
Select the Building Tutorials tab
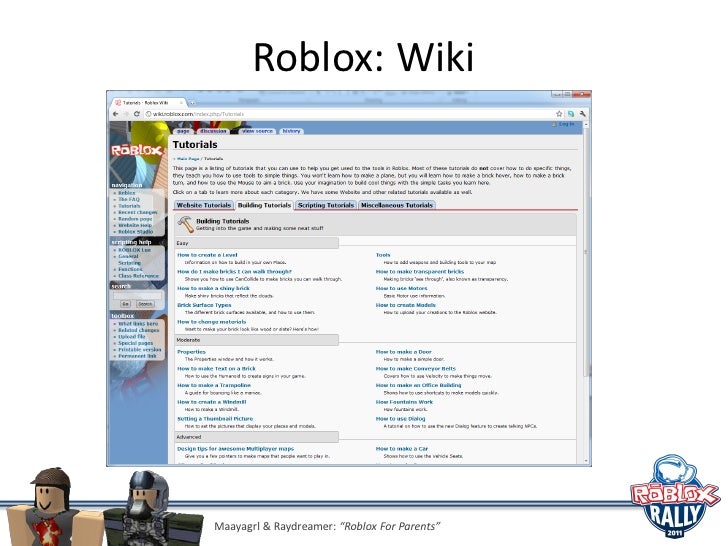click(264, 205)
